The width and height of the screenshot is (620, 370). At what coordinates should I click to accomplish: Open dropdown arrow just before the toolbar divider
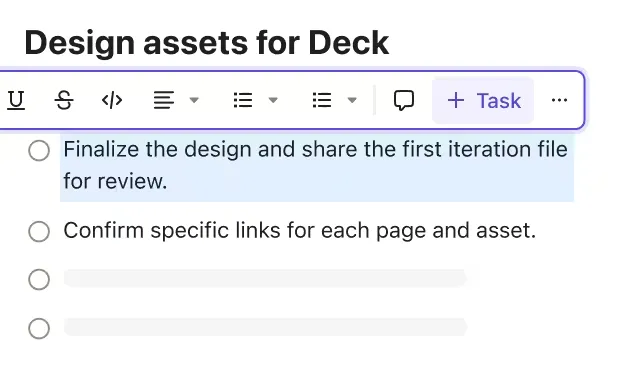(x=352, y=100)
